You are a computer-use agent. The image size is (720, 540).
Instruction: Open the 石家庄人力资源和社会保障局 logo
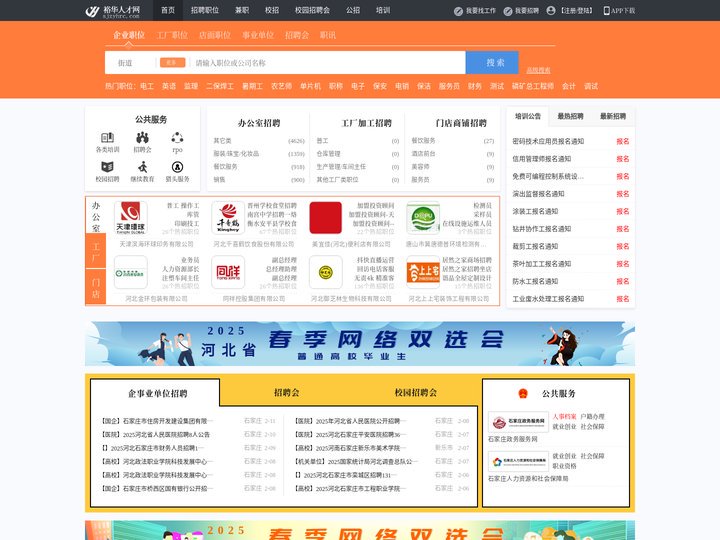[x=518, y=461]
